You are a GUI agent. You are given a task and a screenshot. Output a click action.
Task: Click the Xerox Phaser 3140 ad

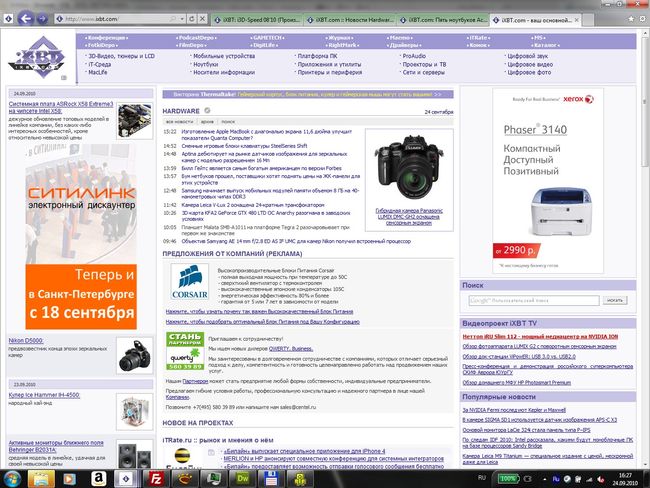click(x=548, y=180)
